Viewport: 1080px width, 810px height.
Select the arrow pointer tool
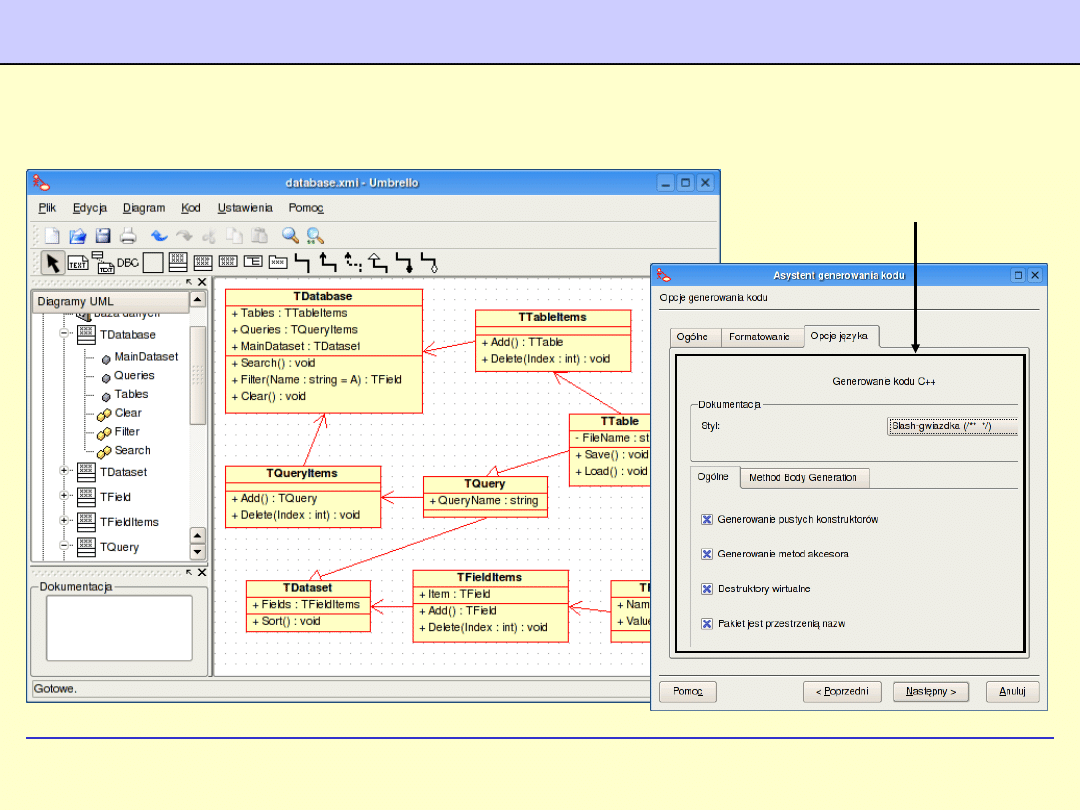(x=53, y=263)
